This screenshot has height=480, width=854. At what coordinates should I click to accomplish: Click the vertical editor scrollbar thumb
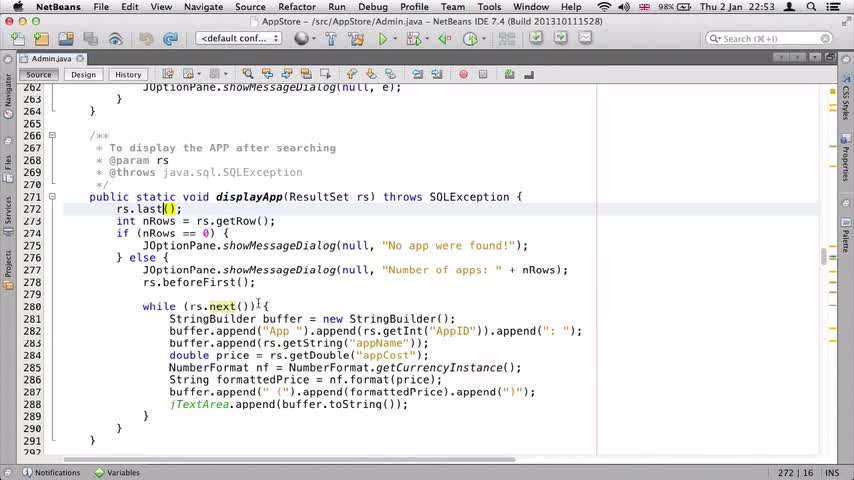[824, 256]
